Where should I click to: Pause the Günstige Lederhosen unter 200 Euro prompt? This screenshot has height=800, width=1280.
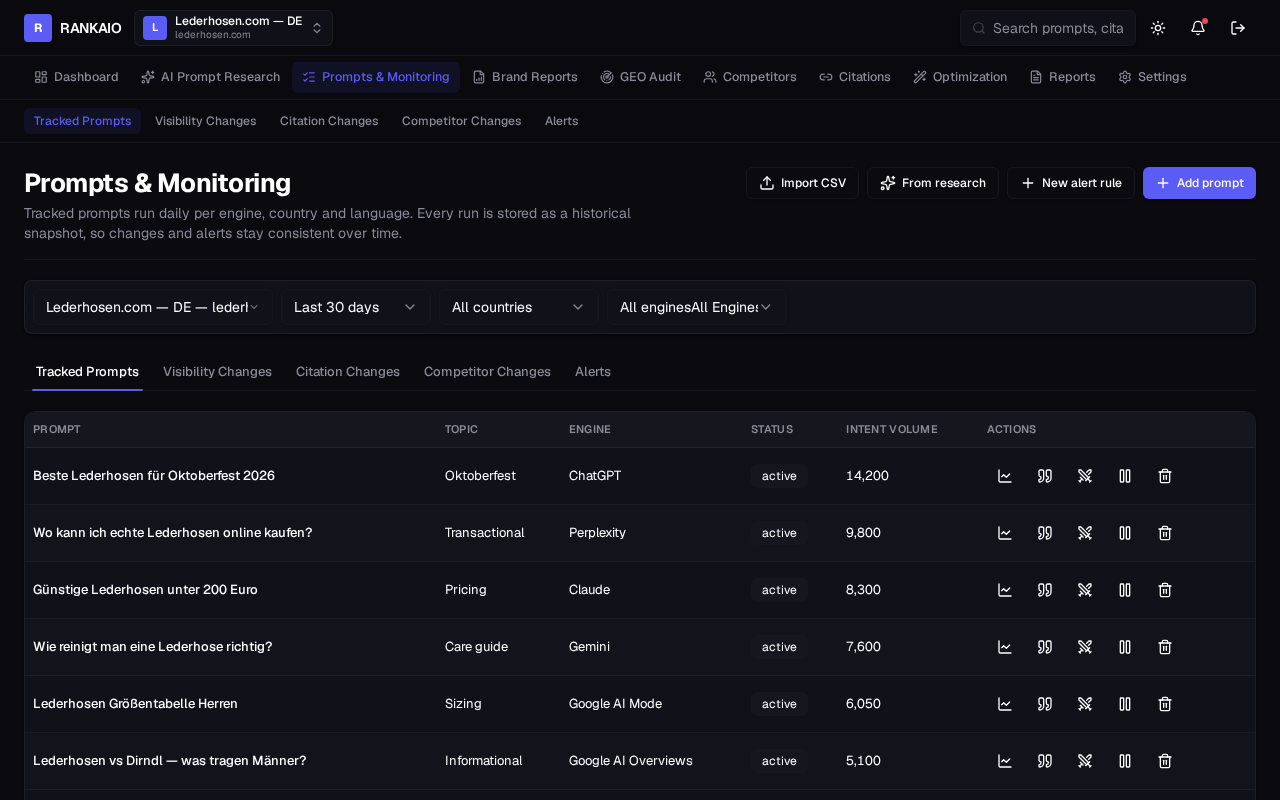1125,590
